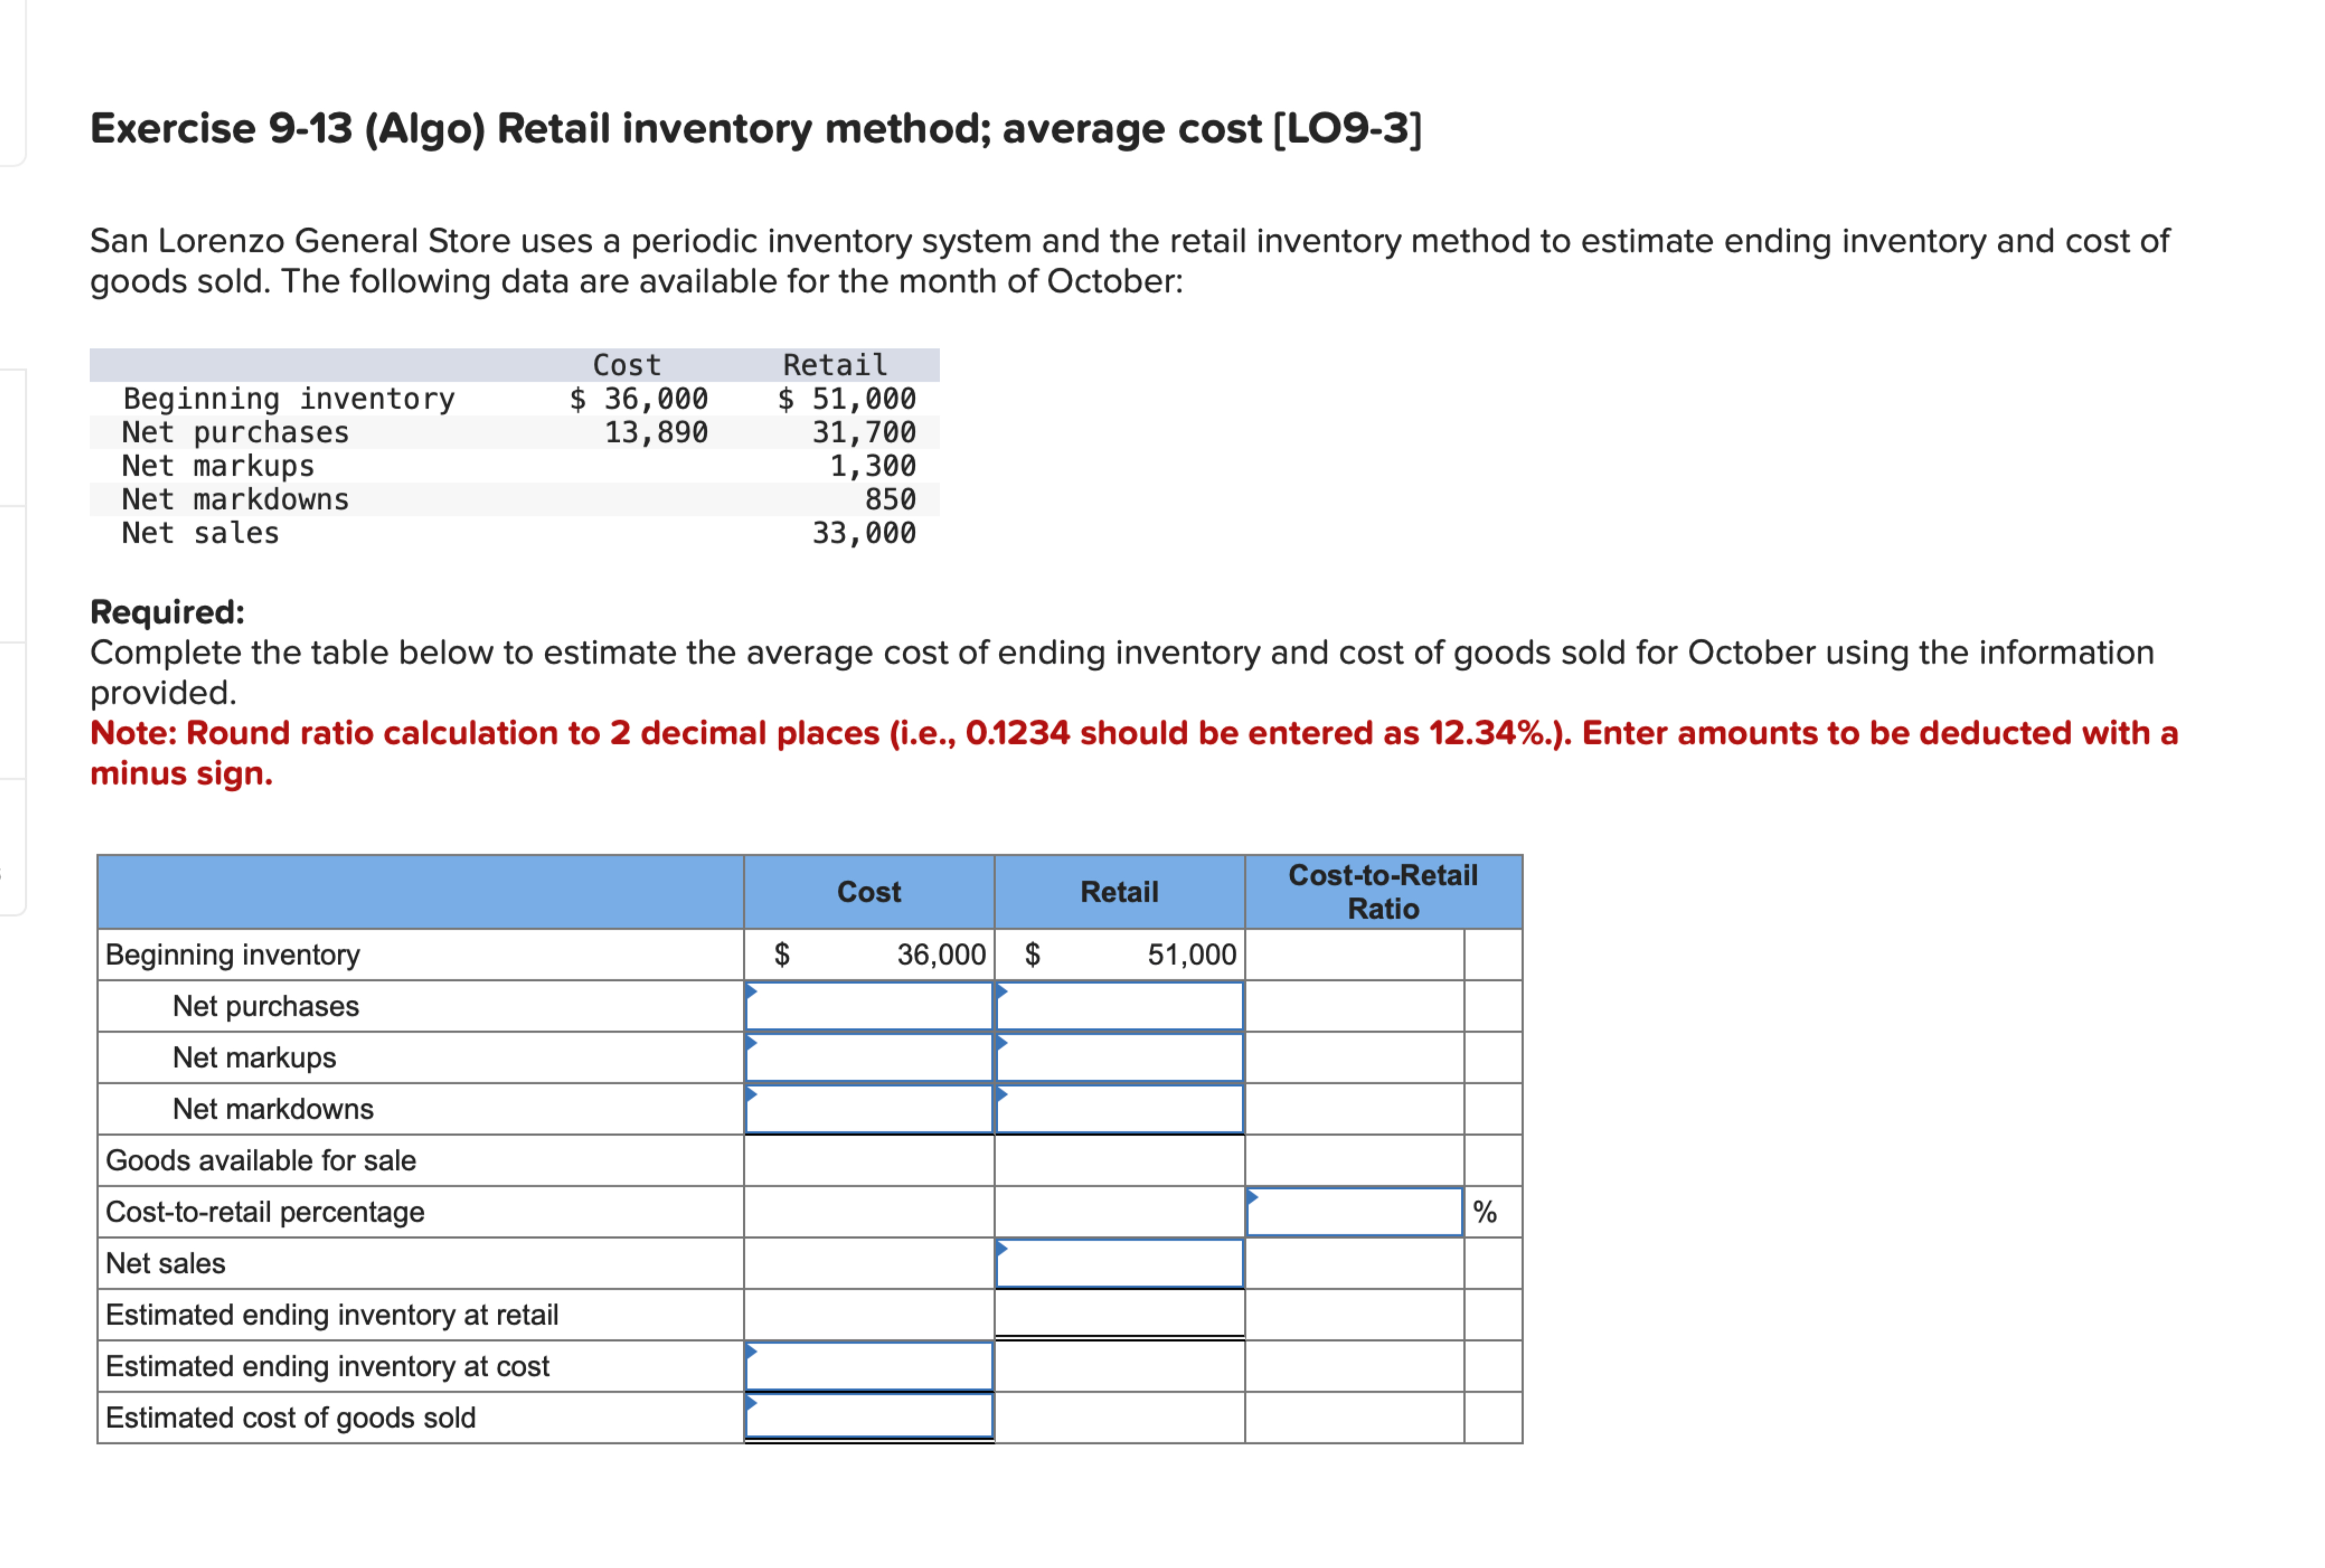Click the Net markdowns Retail input field
This screenshot has height=1568, width=2325.
click(1118, 1109)
